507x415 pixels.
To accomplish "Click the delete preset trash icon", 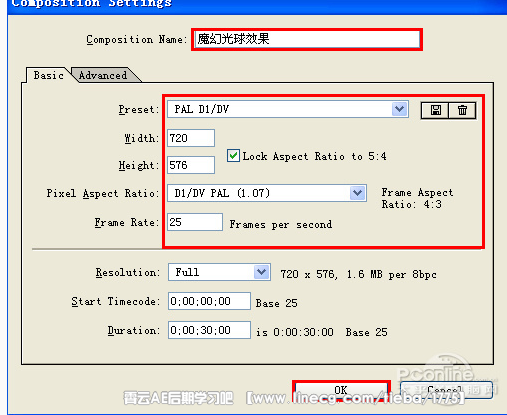I will point(462,110).
